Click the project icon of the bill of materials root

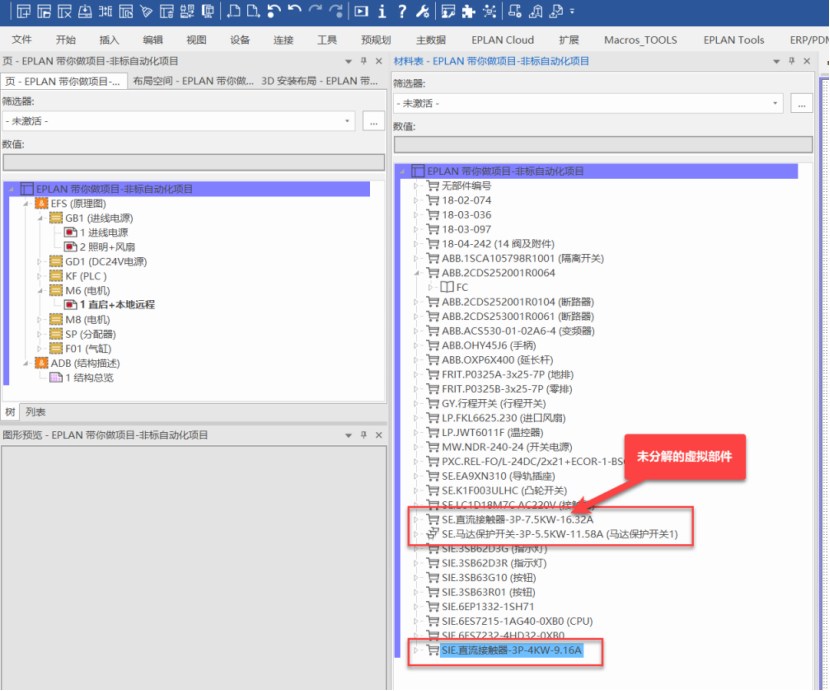click(418, 171)
